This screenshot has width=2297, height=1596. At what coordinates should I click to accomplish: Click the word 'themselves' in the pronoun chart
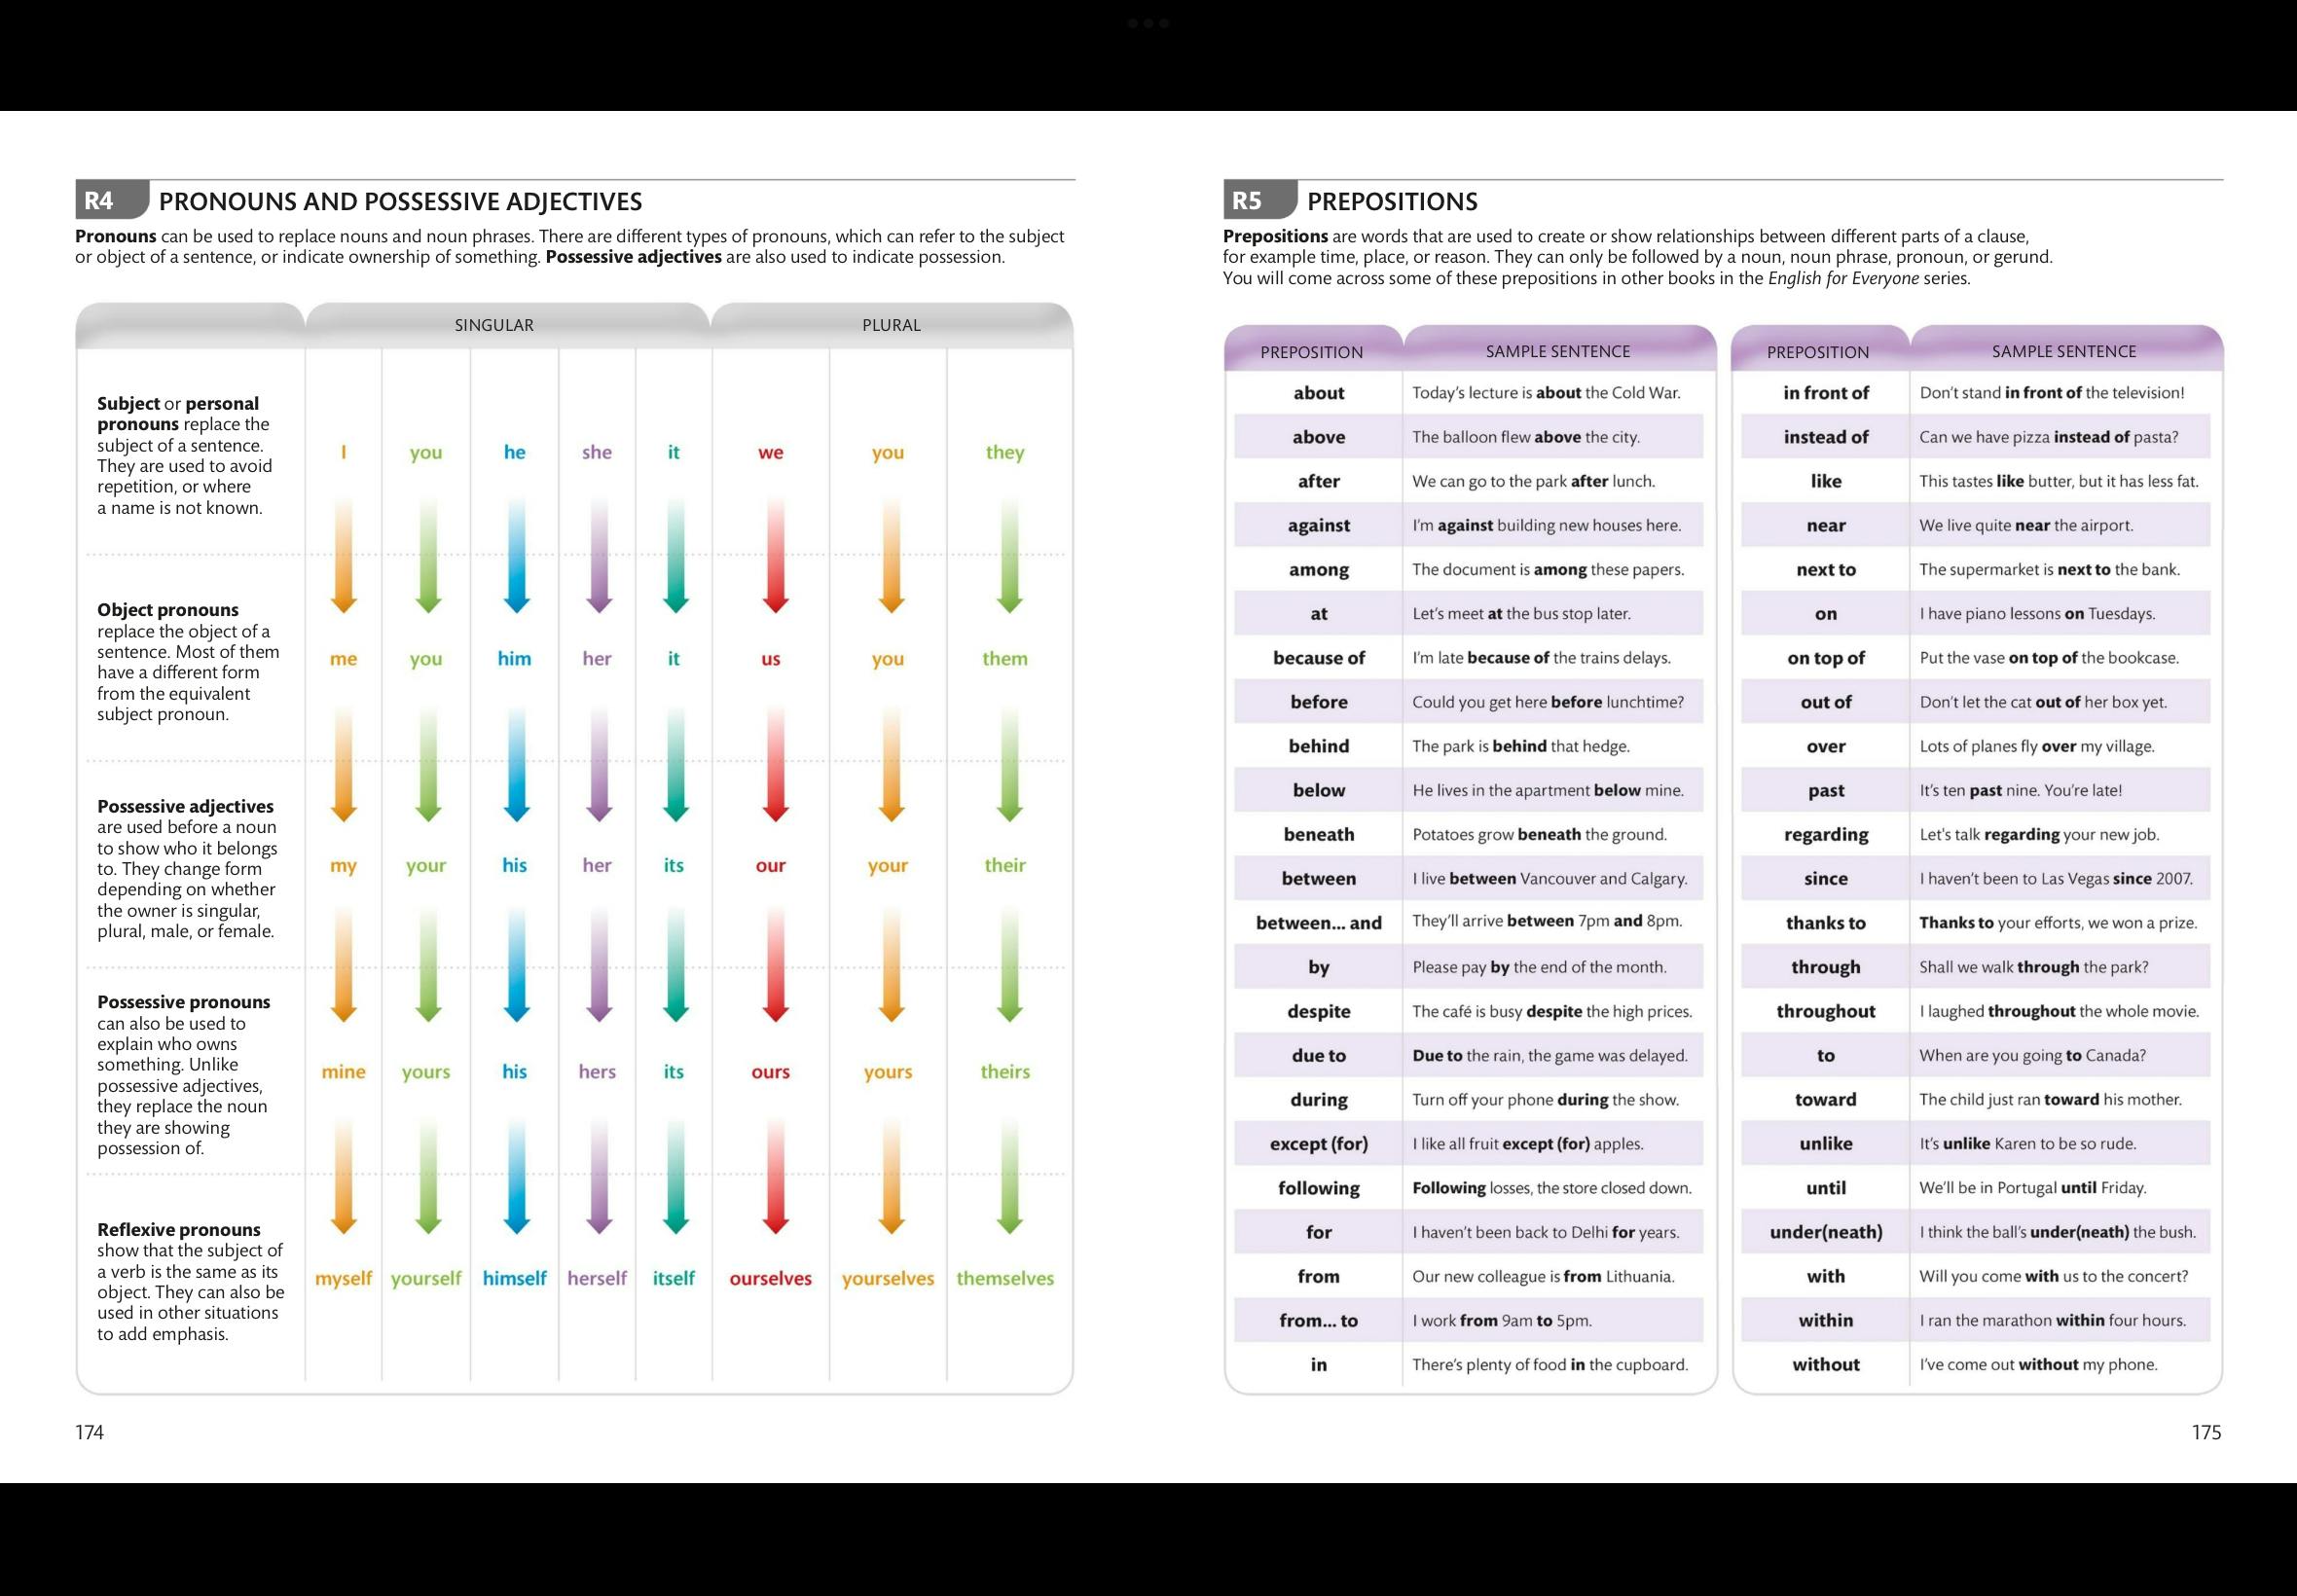pos(1004,1278)
